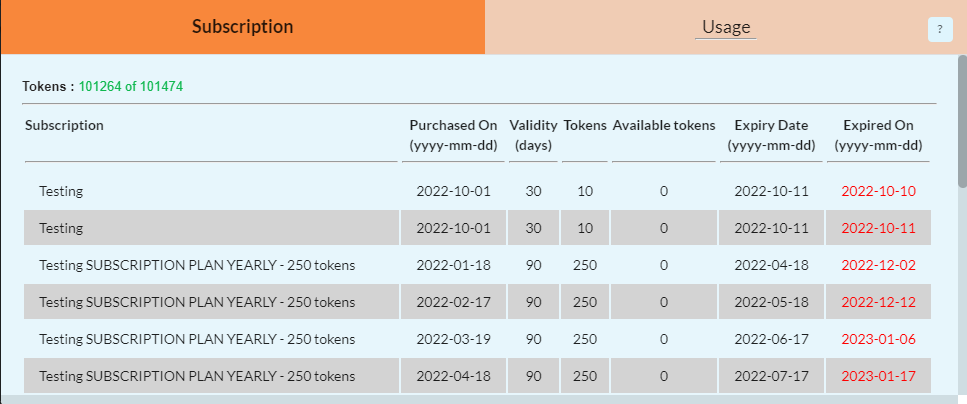
Task: Select the Subscription tab
Action: point(242,27)
